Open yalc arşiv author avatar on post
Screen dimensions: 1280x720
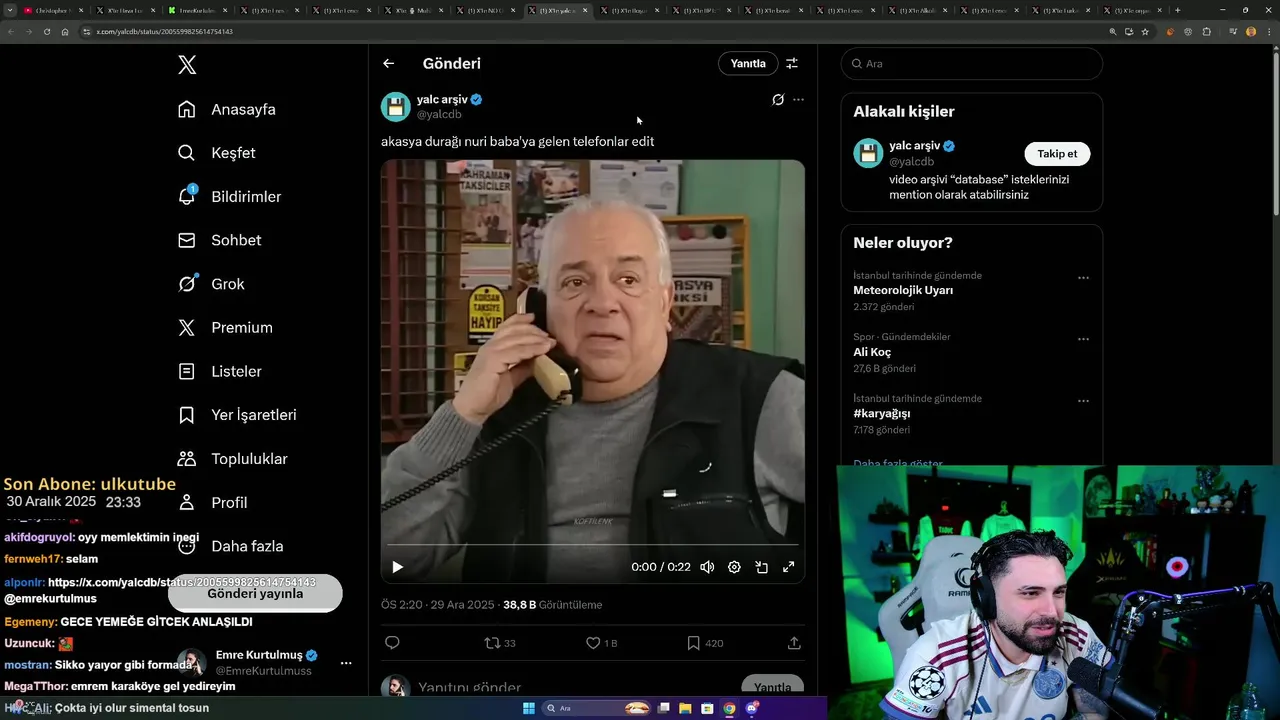396,106
